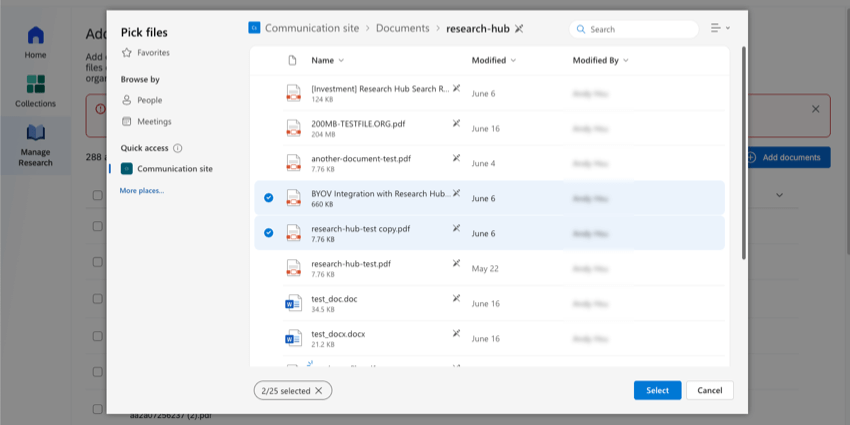The height and width of the screenshot is (425, 850).
Task: Click the Quick access info icon
Action: 178,148
